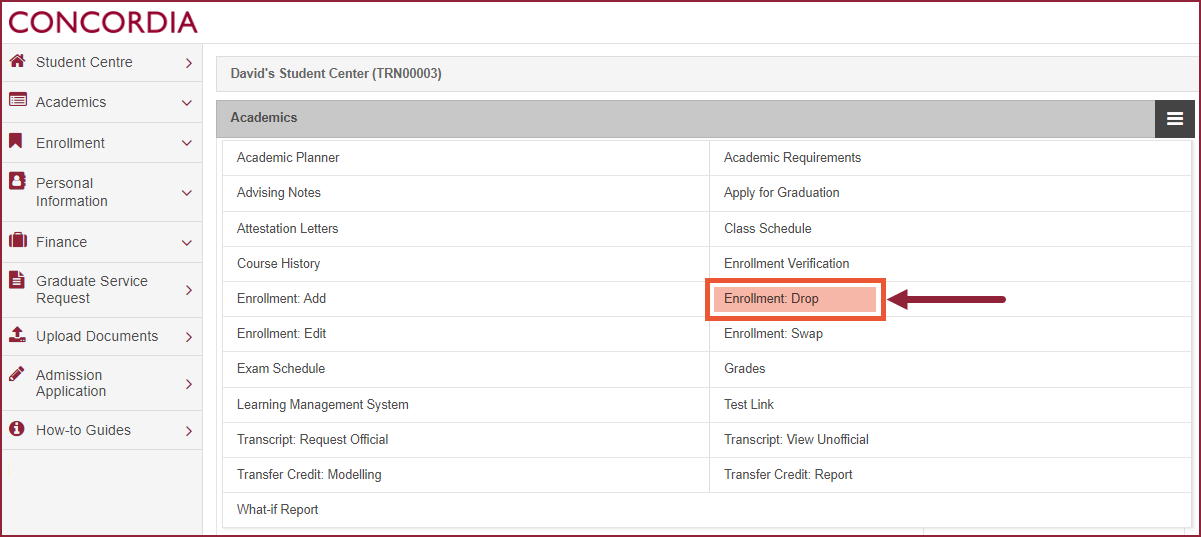Click the Enrollment bookmark icon
This screenshot has height=537, width=1201.
(16, 142)
